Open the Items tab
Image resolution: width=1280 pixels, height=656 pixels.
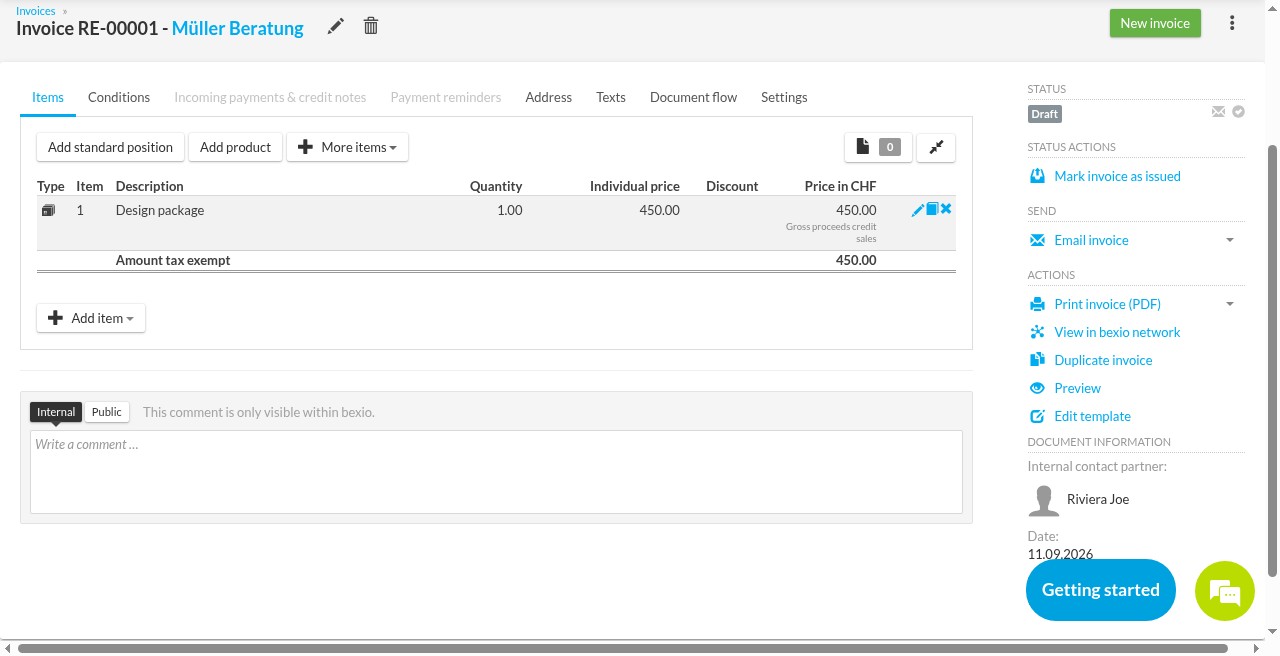[48, 97]
